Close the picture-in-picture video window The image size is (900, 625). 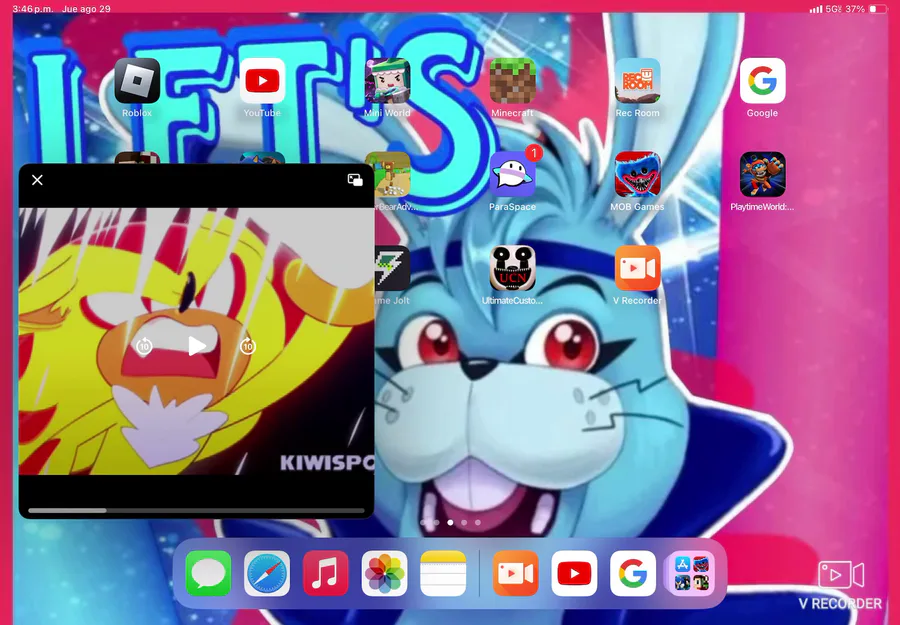pyautogui.click(x=37, y=180)
